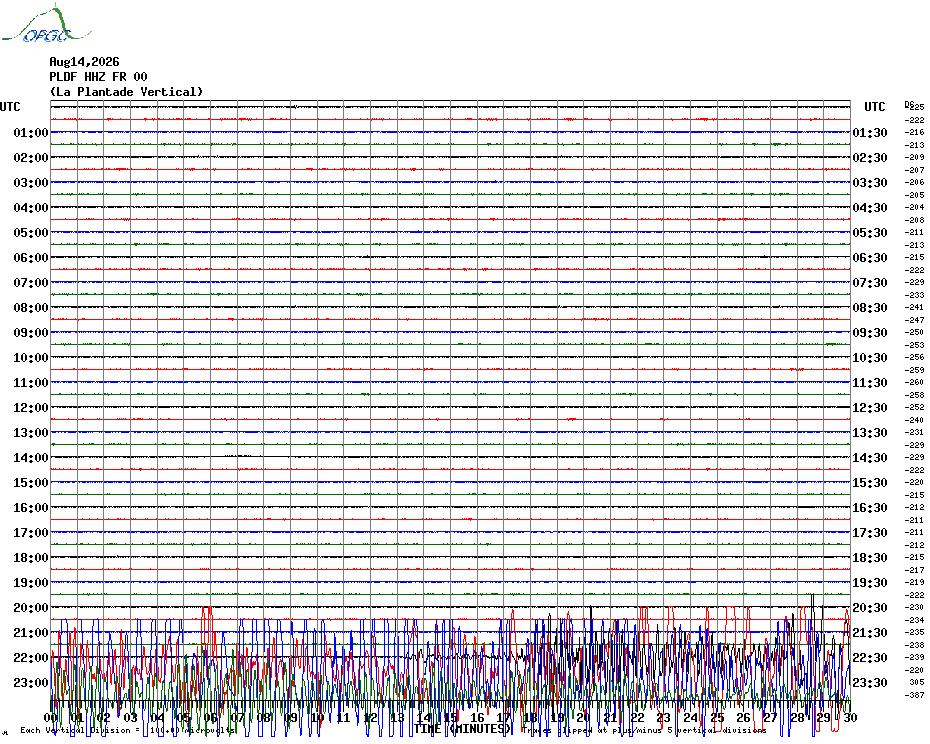Click the OFGC logo at top left
The height and width of the screenshot is (744, 930).
(x=47, y=24)
